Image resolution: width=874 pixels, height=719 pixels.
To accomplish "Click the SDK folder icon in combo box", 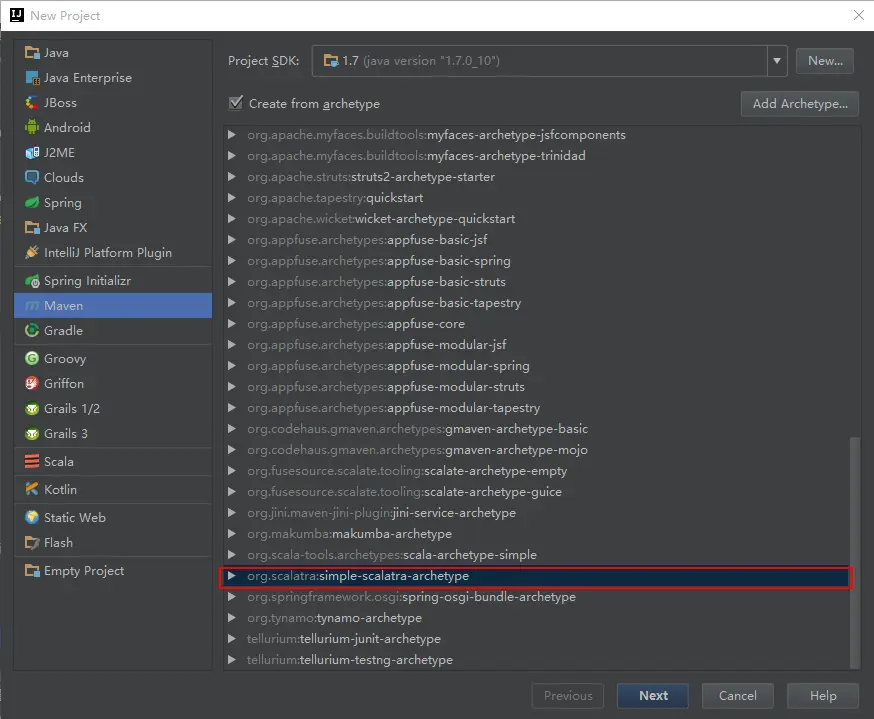I will coord(331,61).
